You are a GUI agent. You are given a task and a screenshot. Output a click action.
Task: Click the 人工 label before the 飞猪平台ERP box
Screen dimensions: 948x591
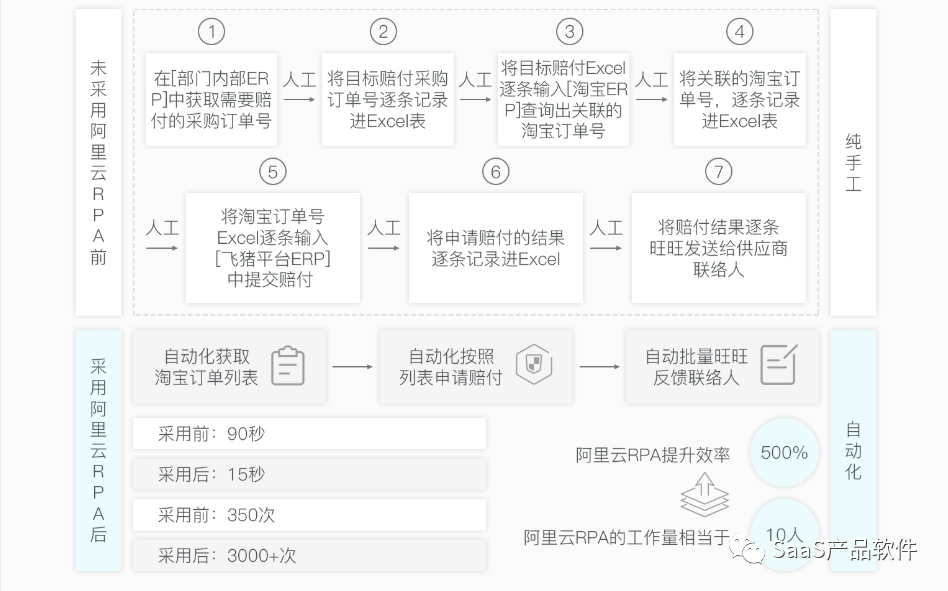(162, 228)
